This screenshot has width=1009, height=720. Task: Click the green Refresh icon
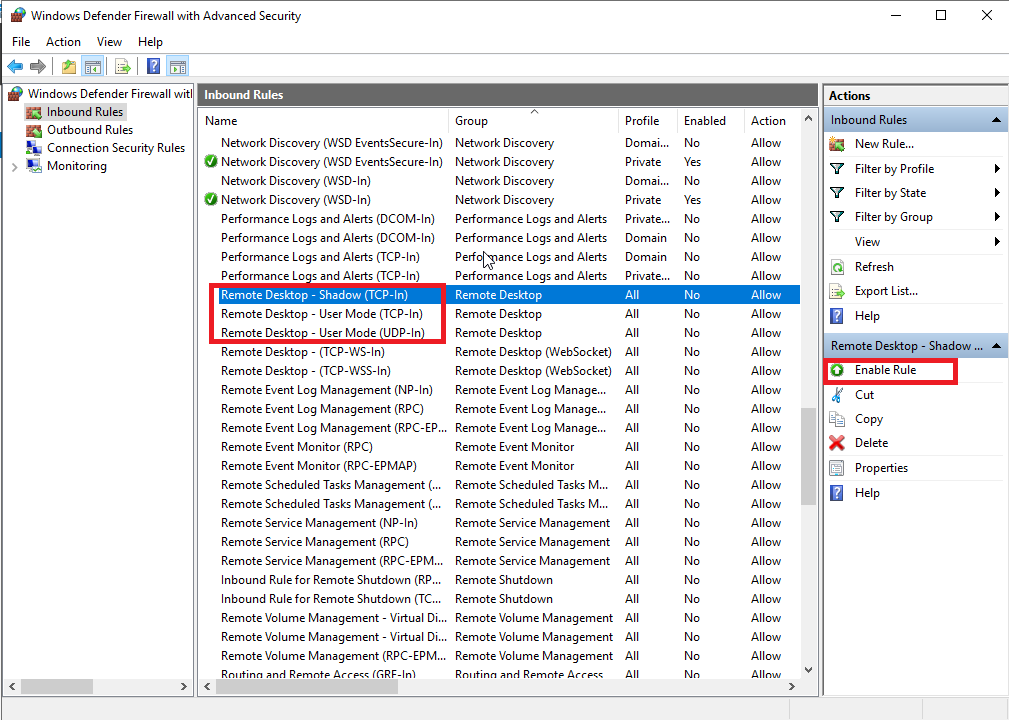click(837, 266)
